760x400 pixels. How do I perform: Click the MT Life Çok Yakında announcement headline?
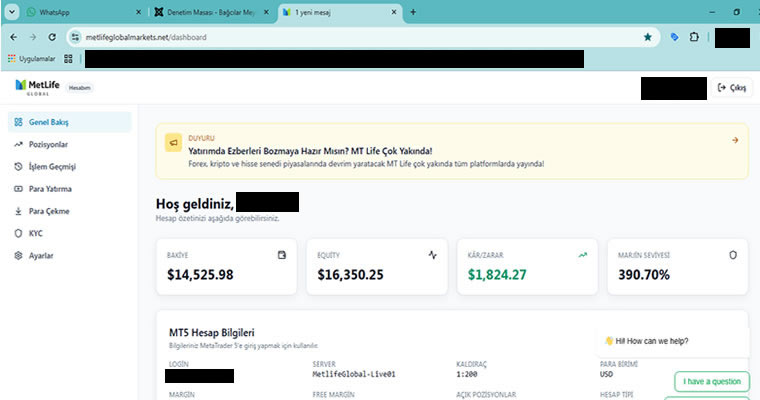[310, 151]
